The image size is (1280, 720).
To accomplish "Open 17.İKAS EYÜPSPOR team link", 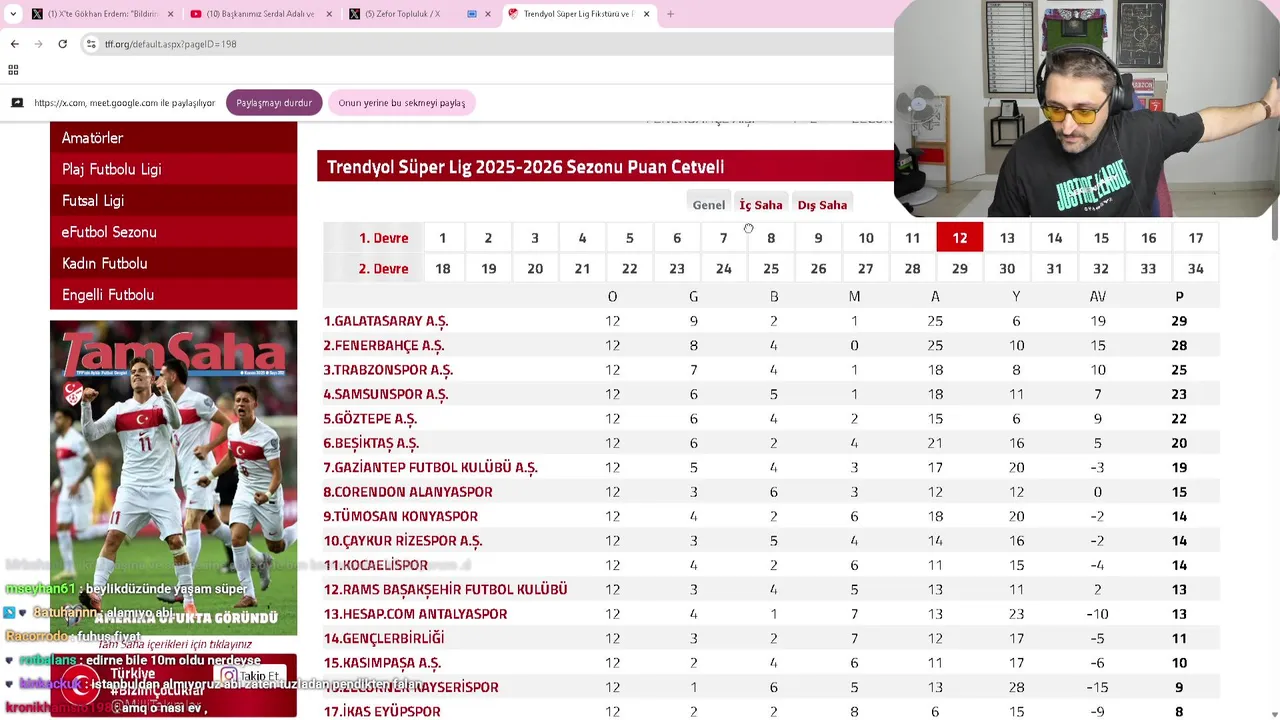I will (382, 712).
